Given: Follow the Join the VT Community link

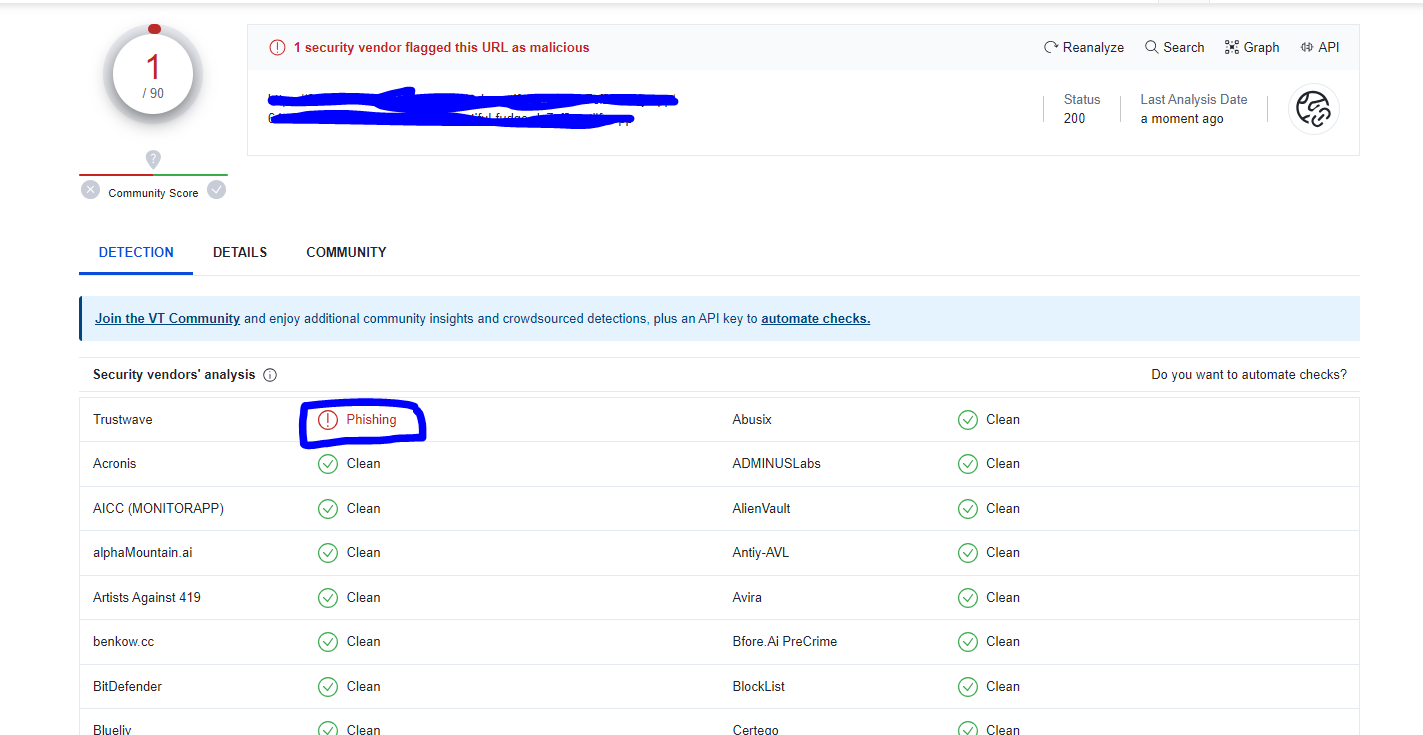Looking at the screenshot, I should tap(167, 319).
